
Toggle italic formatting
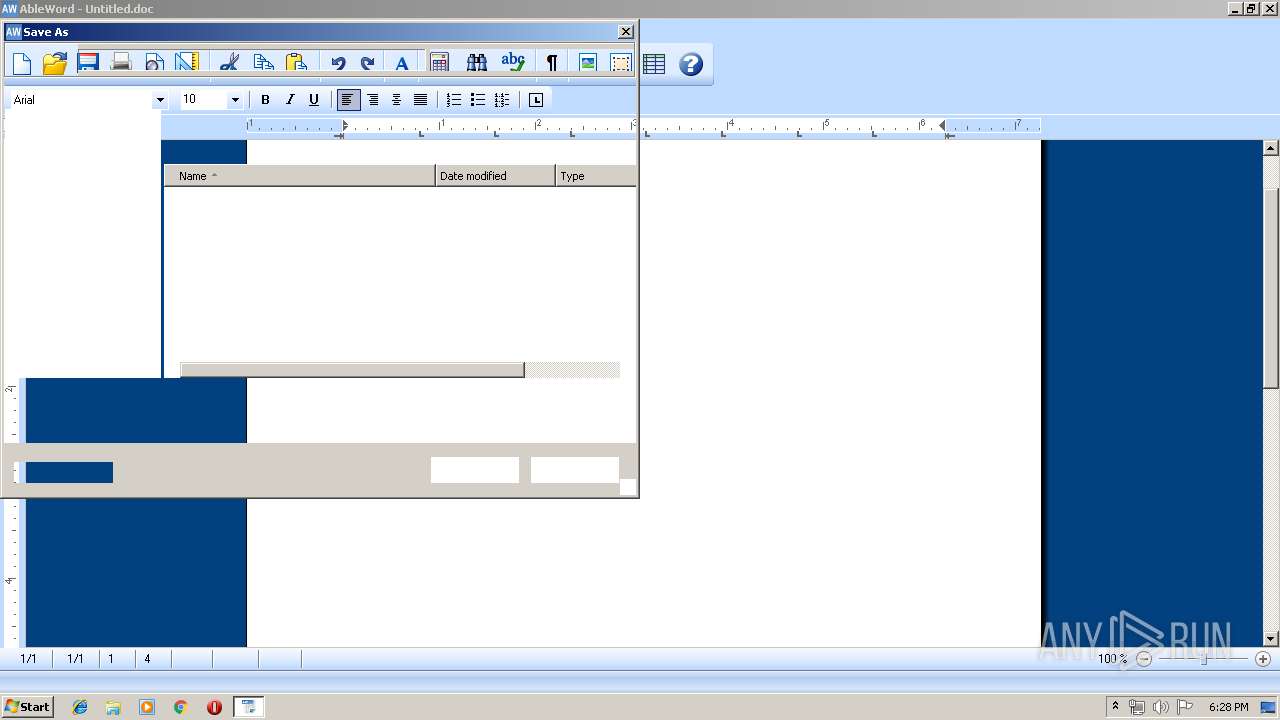[290, 100]
